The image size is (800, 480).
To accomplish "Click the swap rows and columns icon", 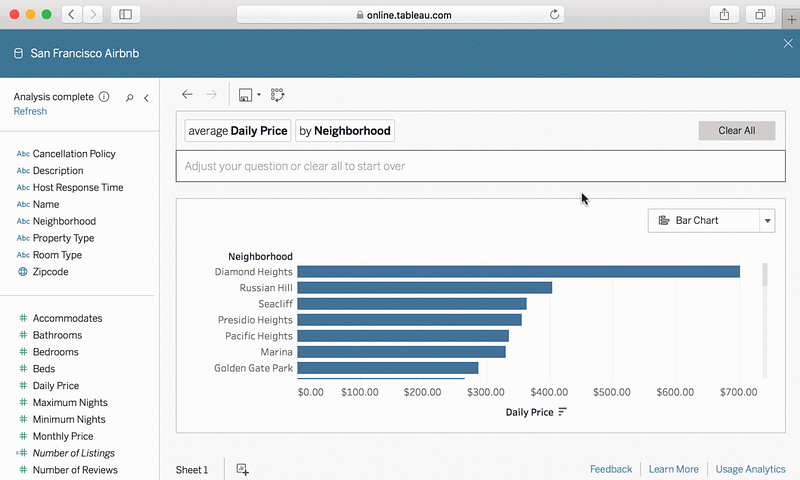I will coord(277,95).
